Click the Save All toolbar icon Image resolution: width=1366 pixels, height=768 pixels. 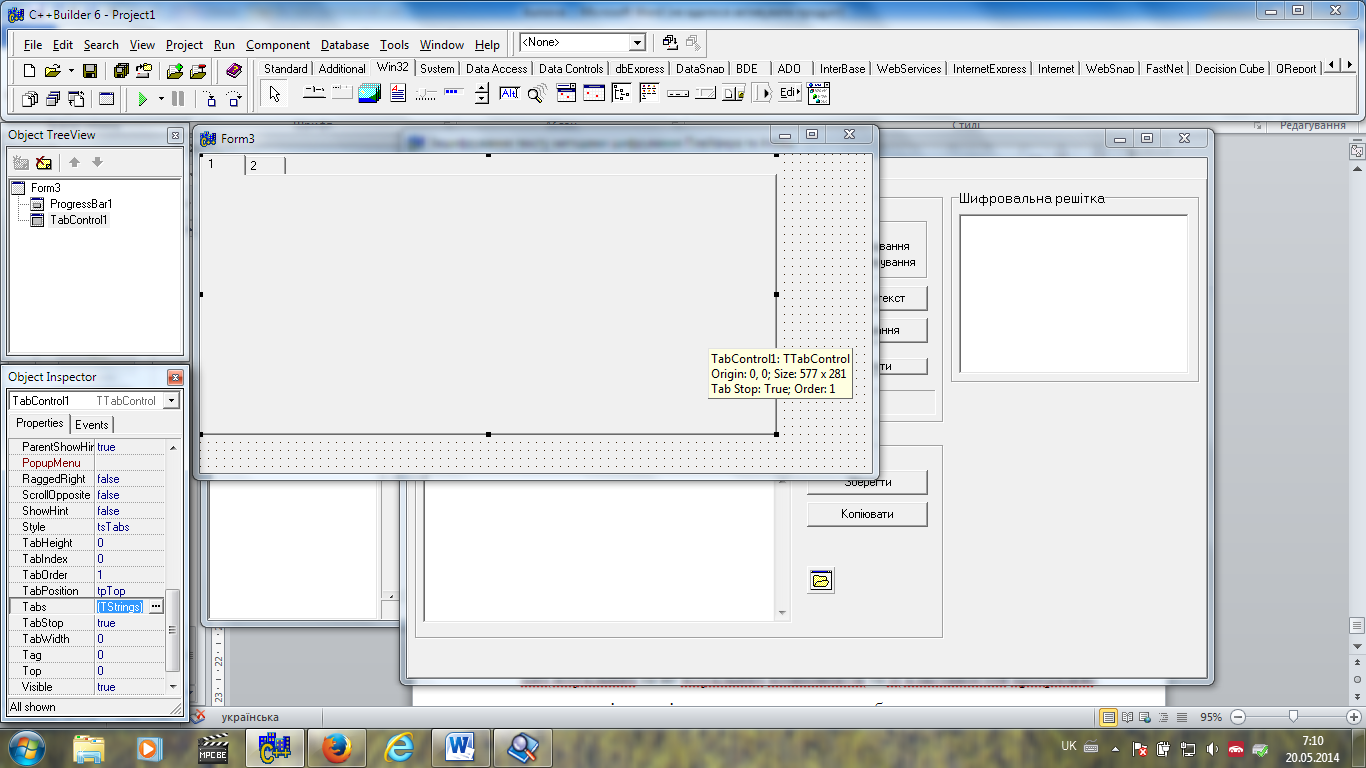point(121,71)
